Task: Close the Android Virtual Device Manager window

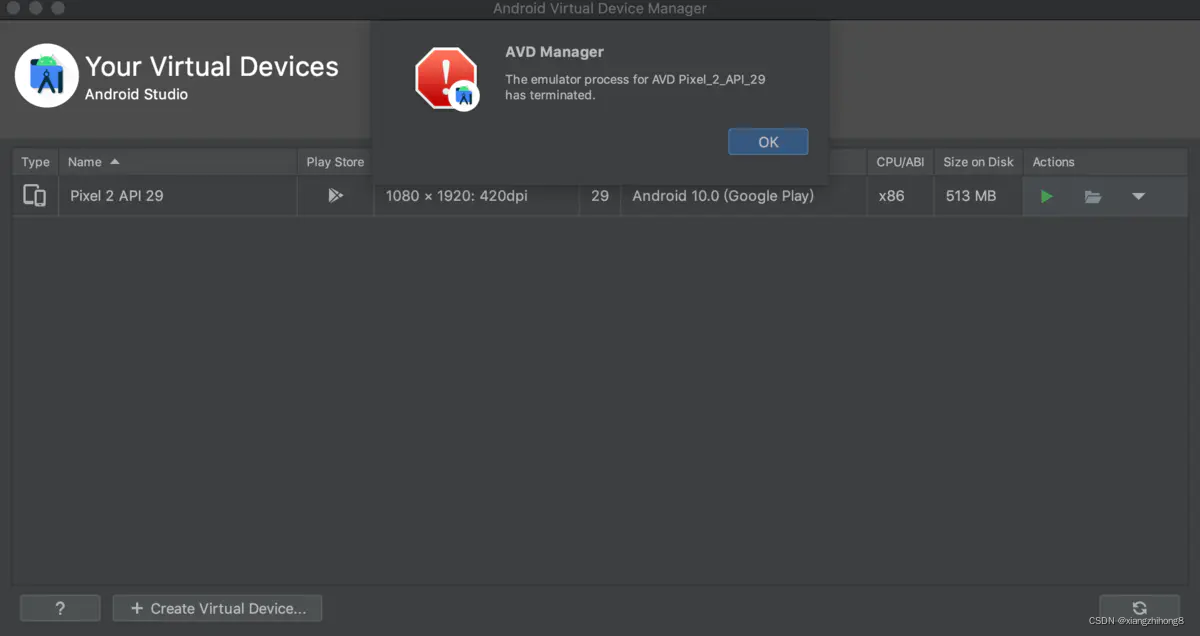Action: pos(14,8)
